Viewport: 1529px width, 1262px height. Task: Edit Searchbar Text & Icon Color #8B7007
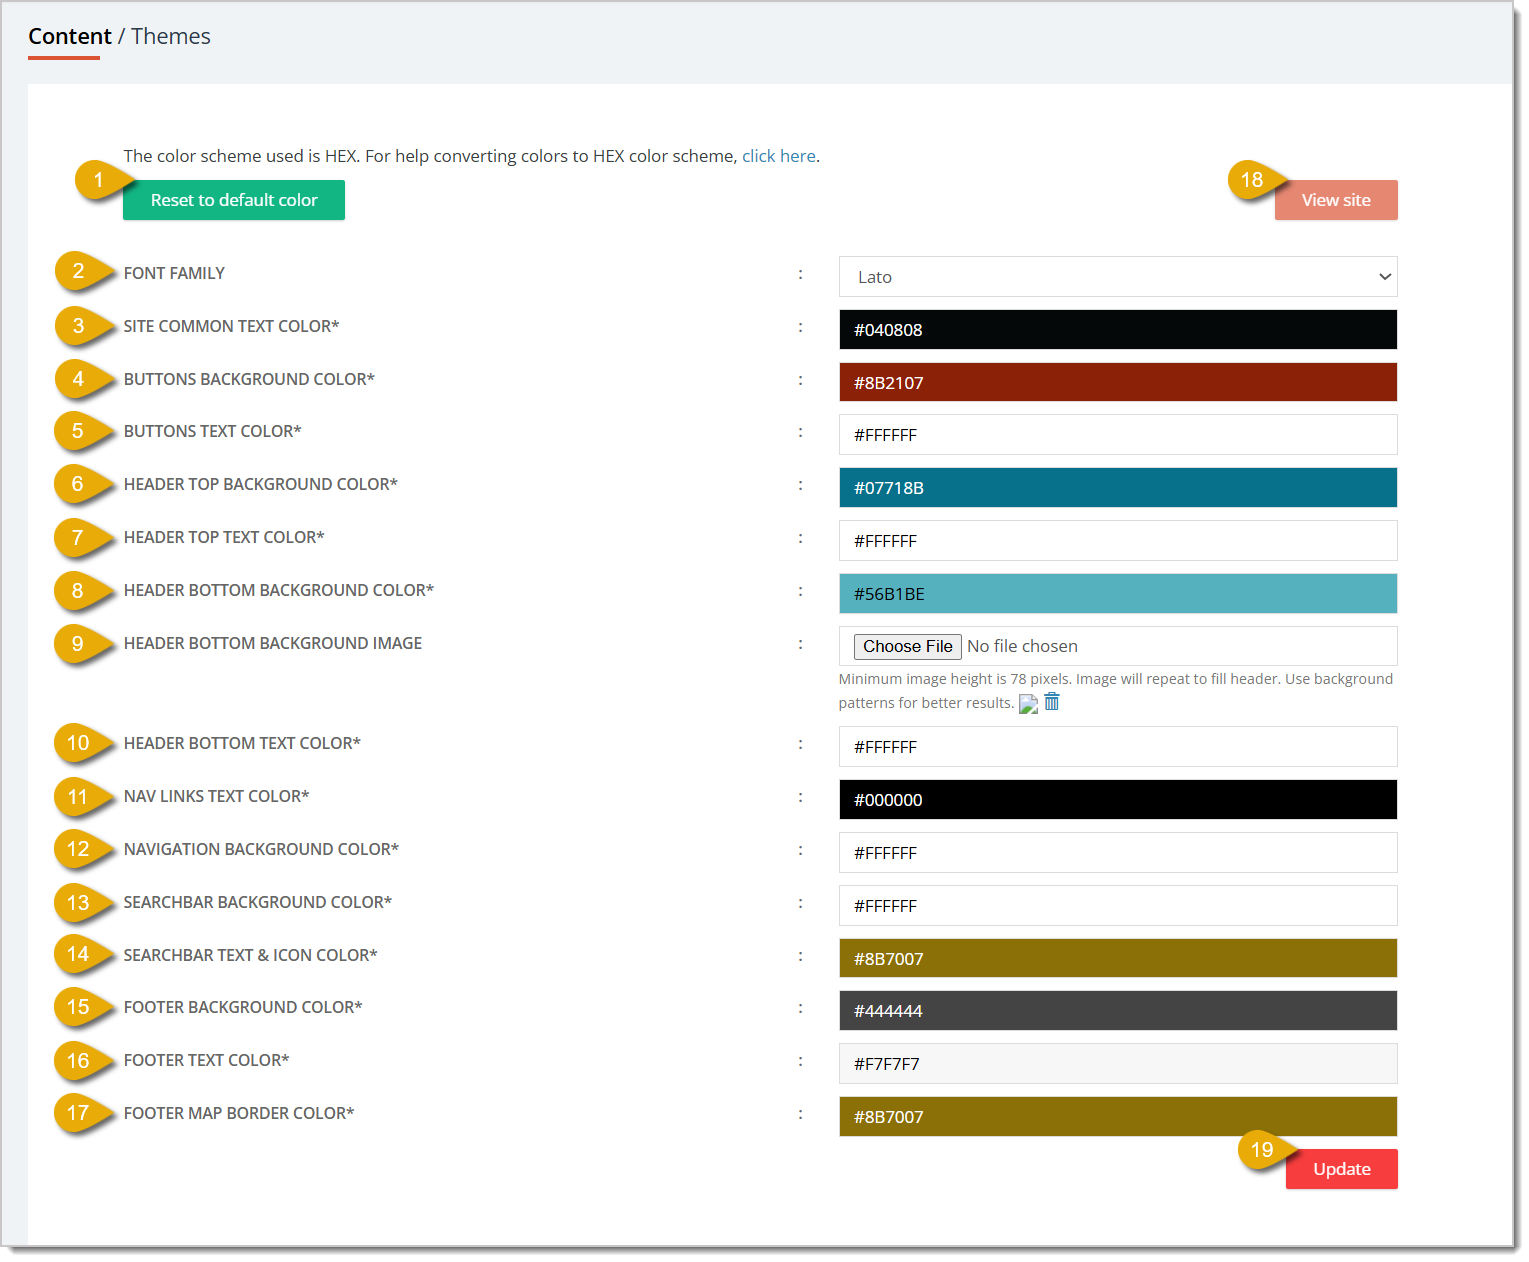pos(1118,958)
